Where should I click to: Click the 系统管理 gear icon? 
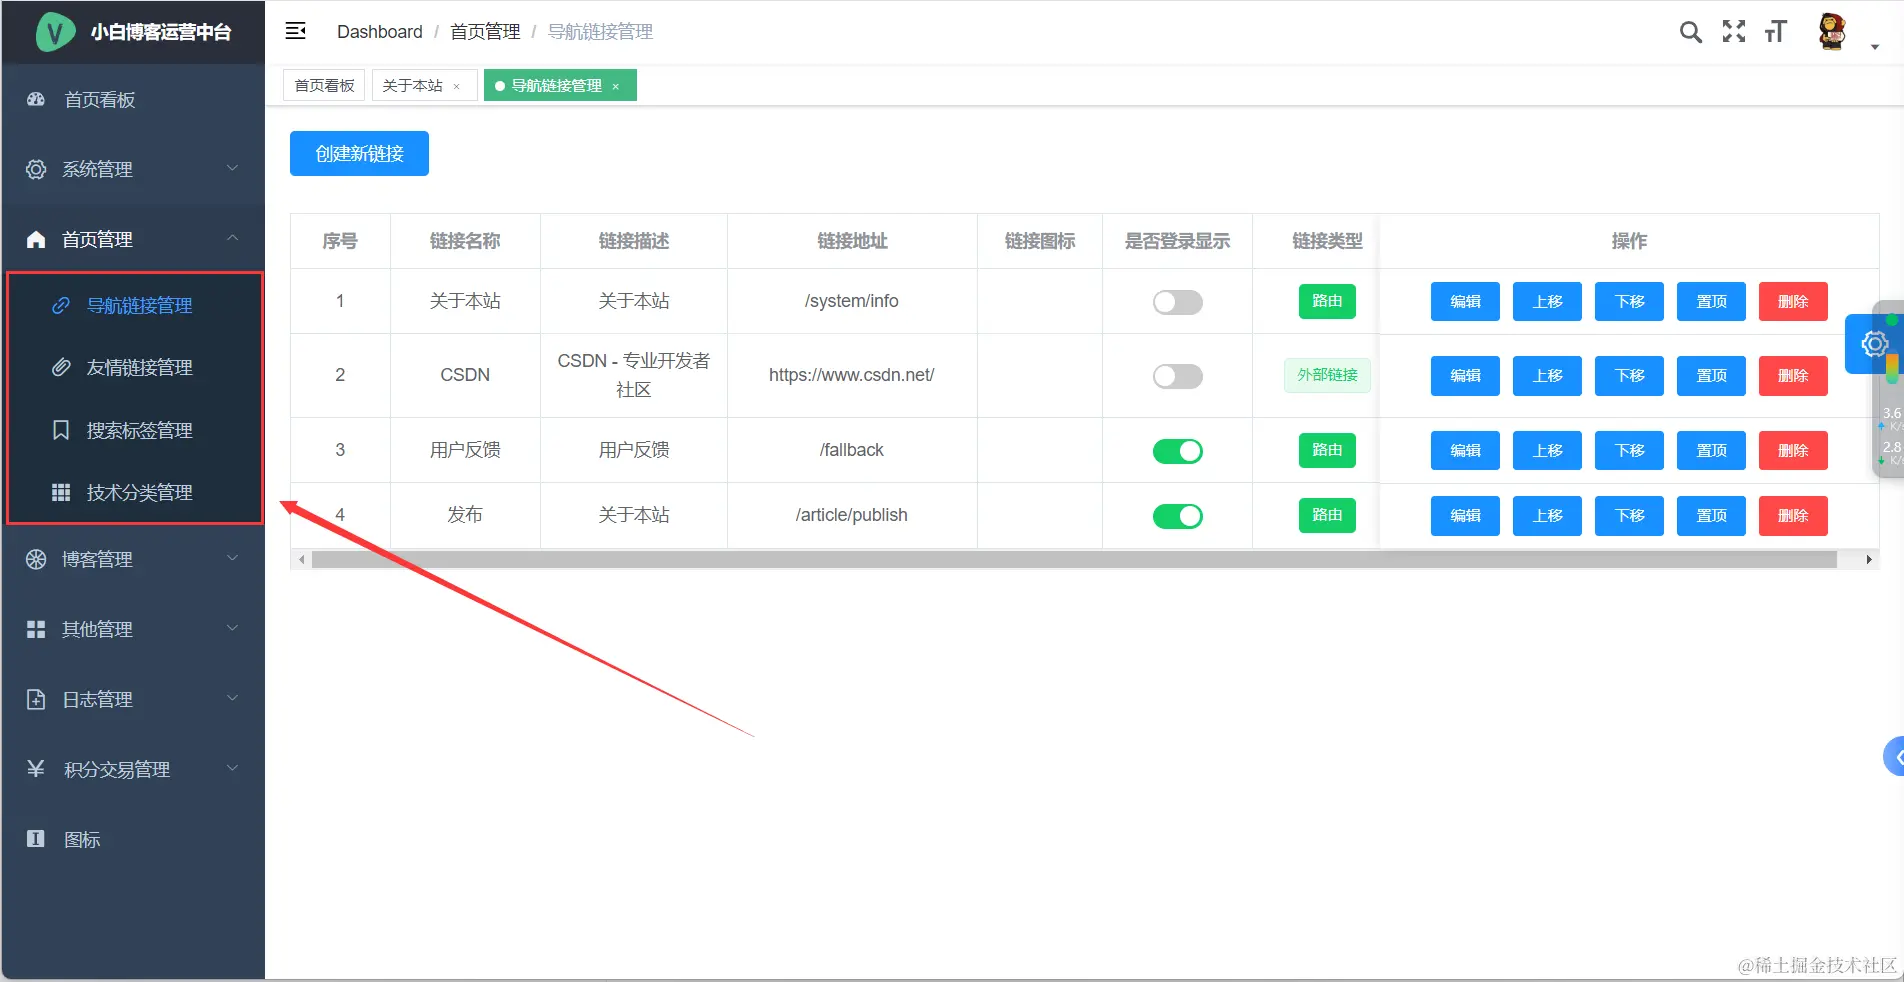pyautogui.click(x=36, y=169)
